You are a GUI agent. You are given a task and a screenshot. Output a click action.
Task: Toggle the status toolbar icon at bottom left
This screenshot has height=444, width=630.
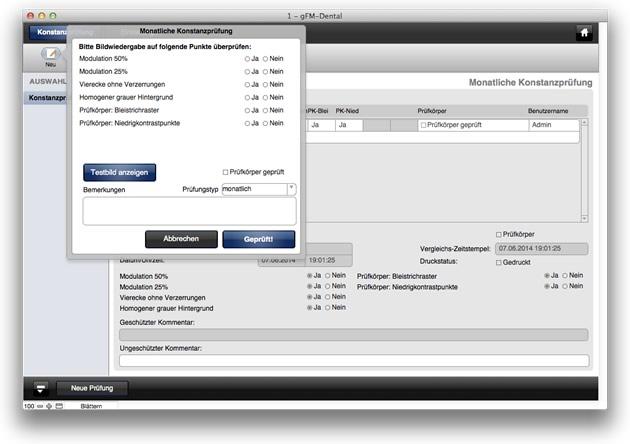tap(60, 406)
